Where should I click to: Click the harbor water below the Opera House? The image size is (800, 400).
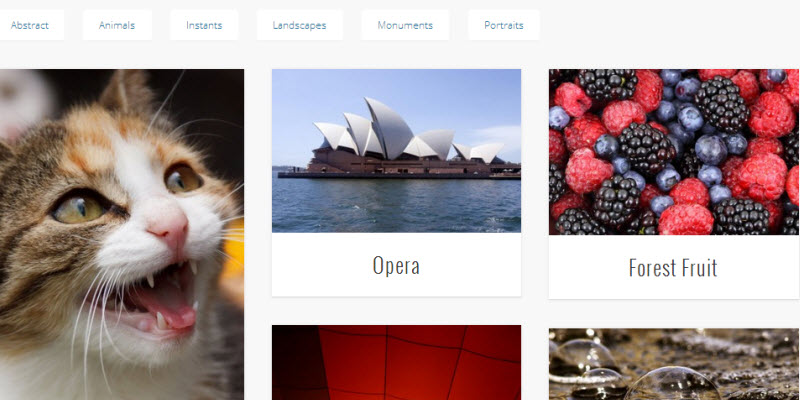[x=396, y=205]
